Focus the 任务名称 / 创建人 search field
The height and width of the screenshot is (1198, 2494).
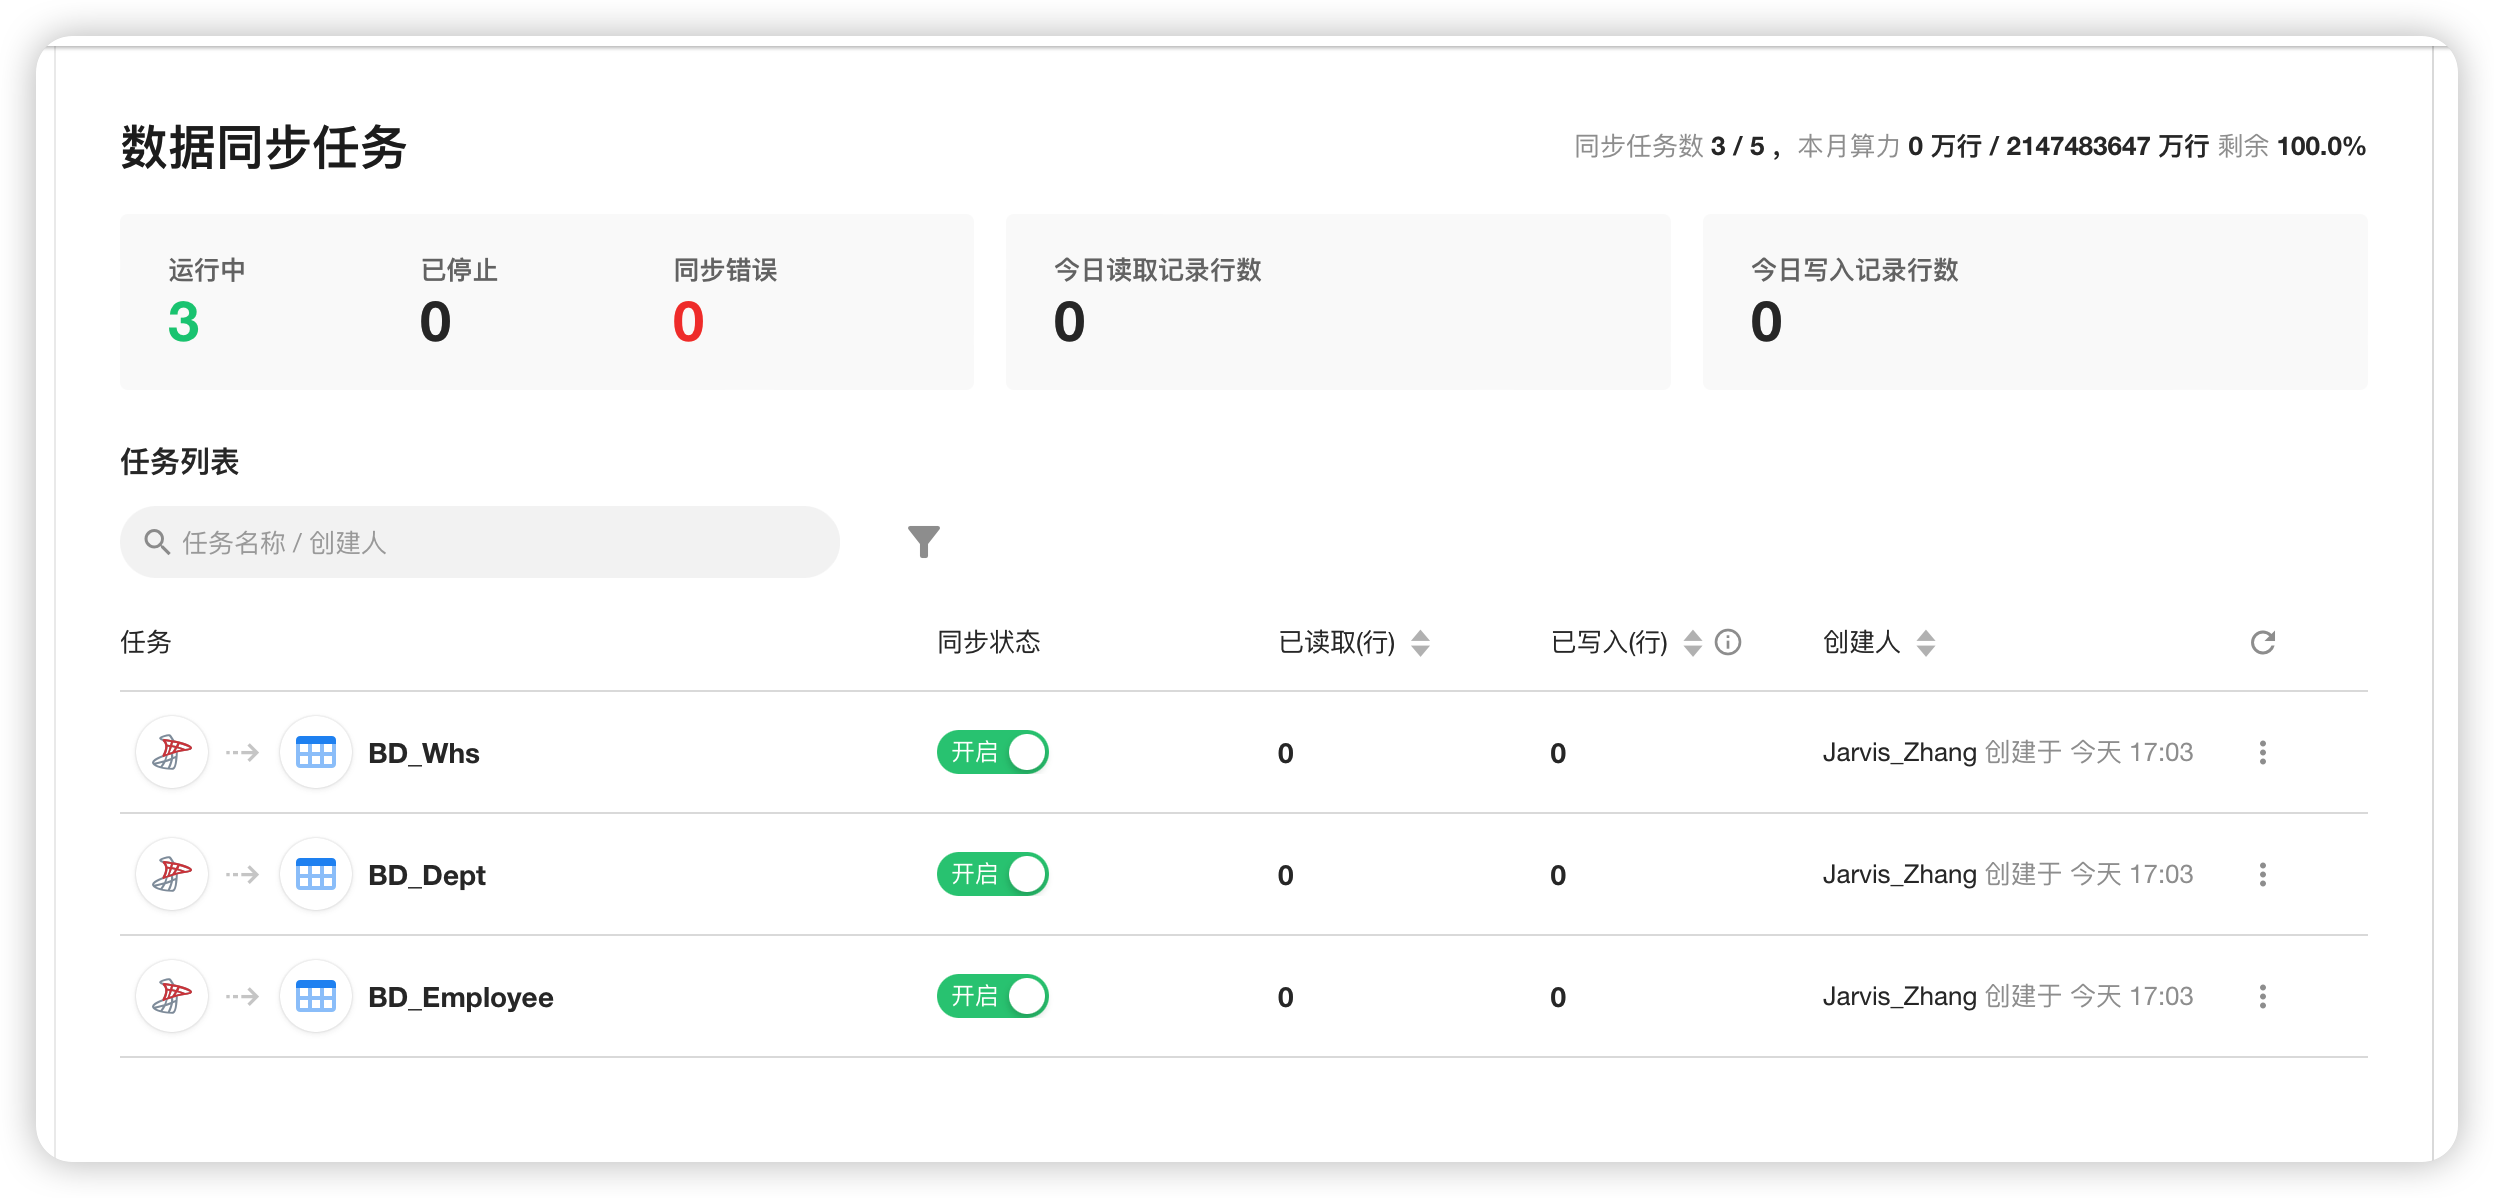click(x=480, y=542)
